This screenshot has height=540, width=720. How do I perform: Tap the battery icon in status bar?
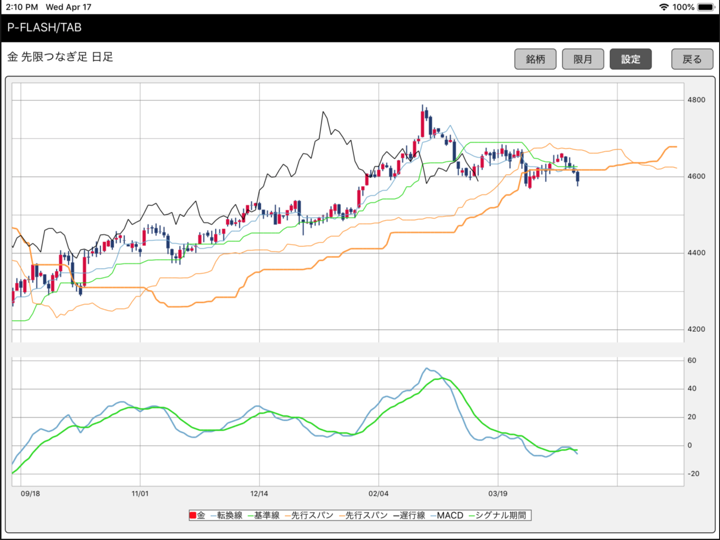pos(706,7)
